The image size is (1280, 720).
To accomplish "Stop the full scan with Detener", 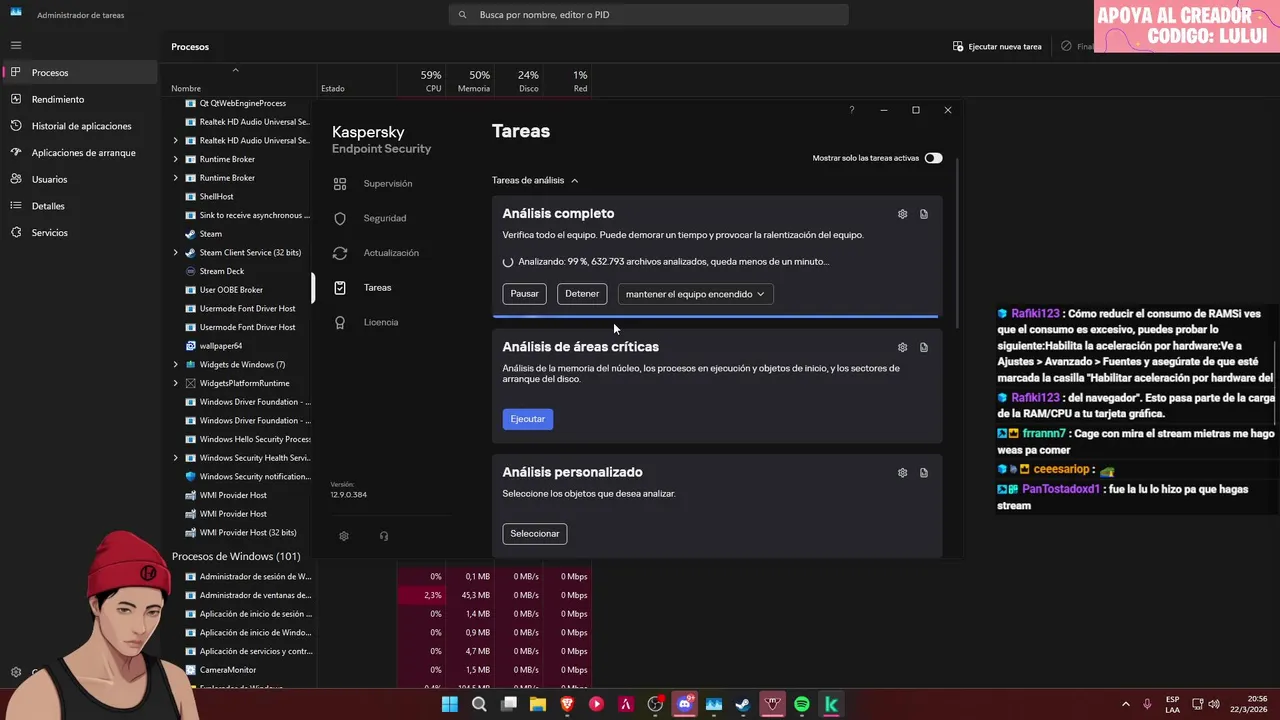I will click(582, 294).
